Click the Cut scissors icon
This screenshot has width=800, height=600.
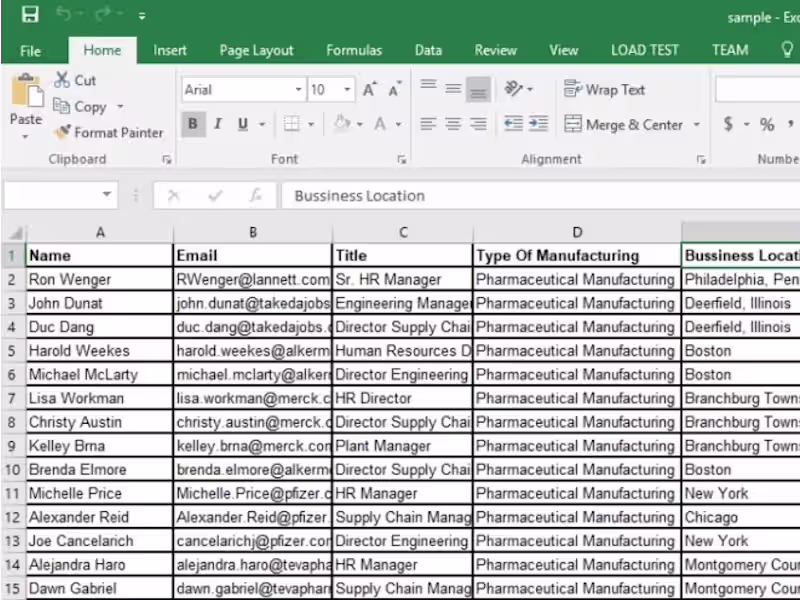pyautogui.click(x=62, y=80)
